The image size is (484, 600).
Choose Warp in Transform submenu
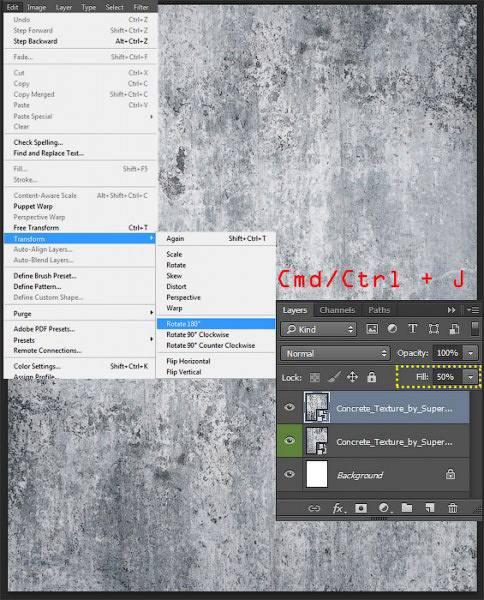[216, 308]
